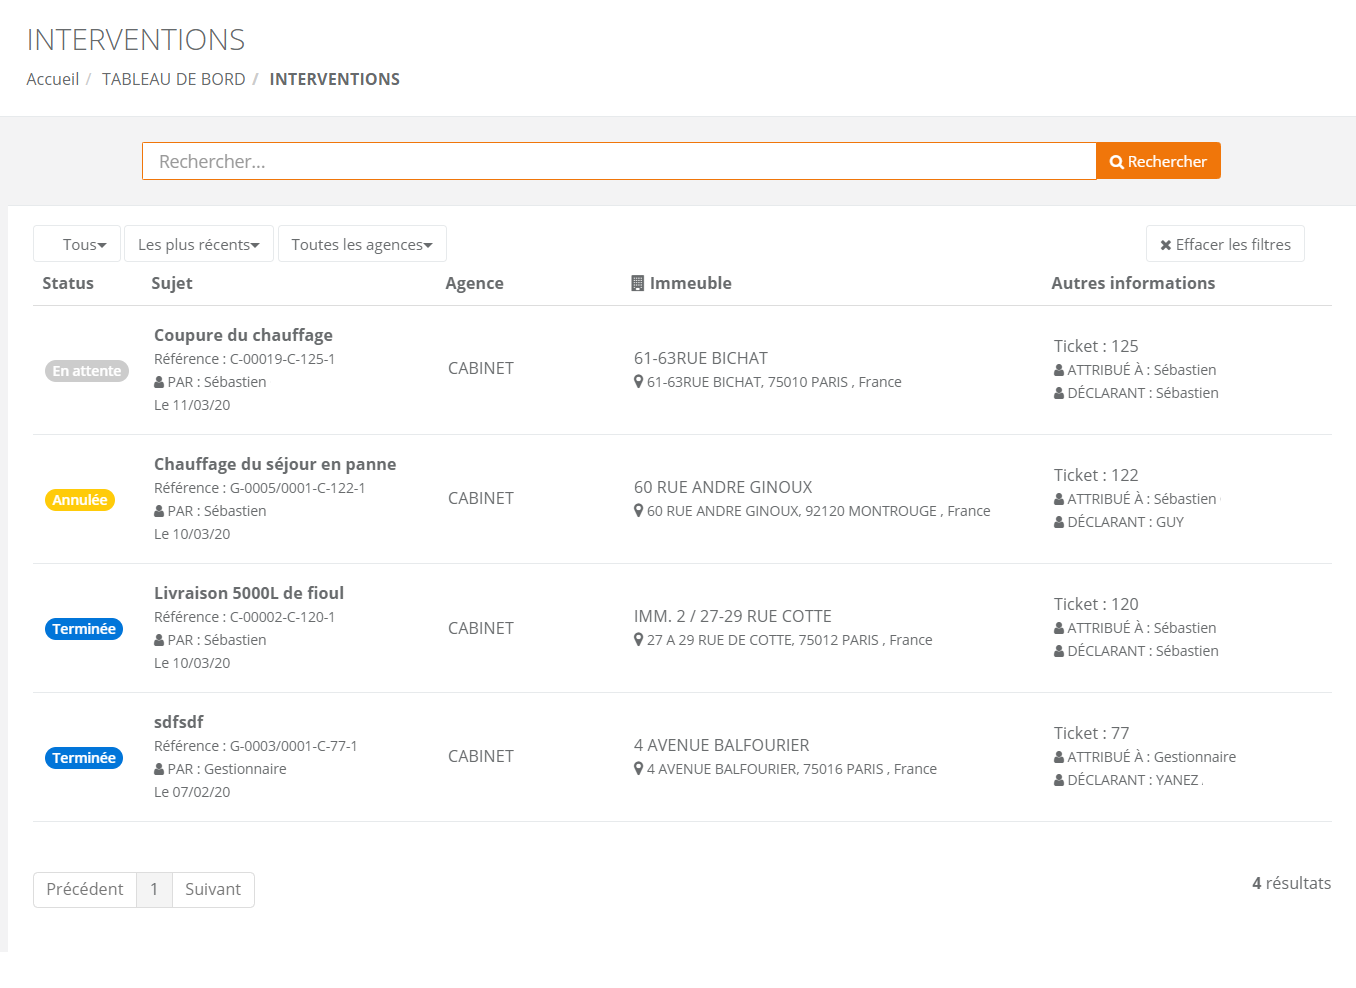Click reference G-0005/0001-C-122-1
Image resolution: width=1356 pixels, height=988 pixels.
pos(298,488)
